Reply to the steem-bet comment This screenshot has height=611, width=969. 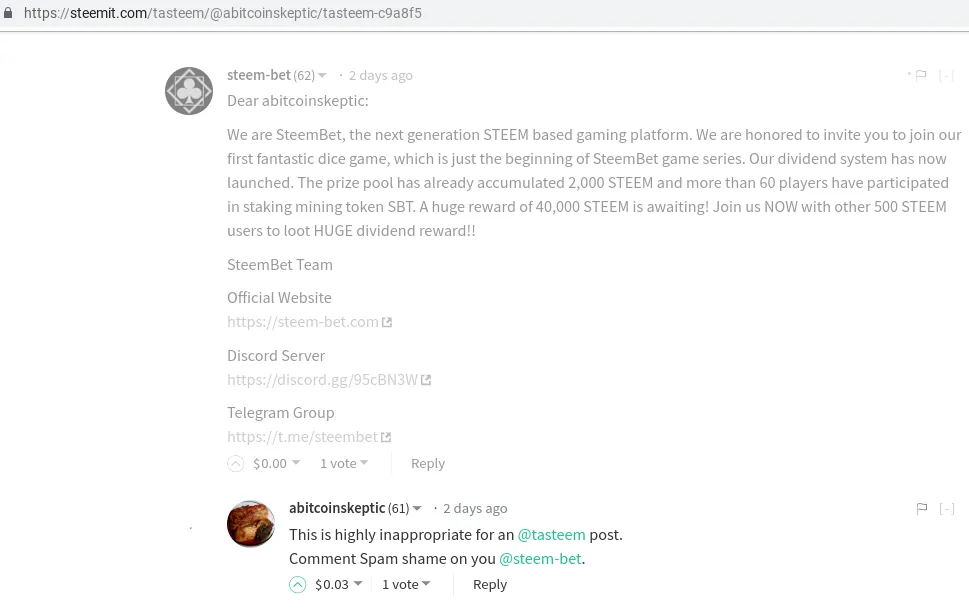click(x=428, y=464)
